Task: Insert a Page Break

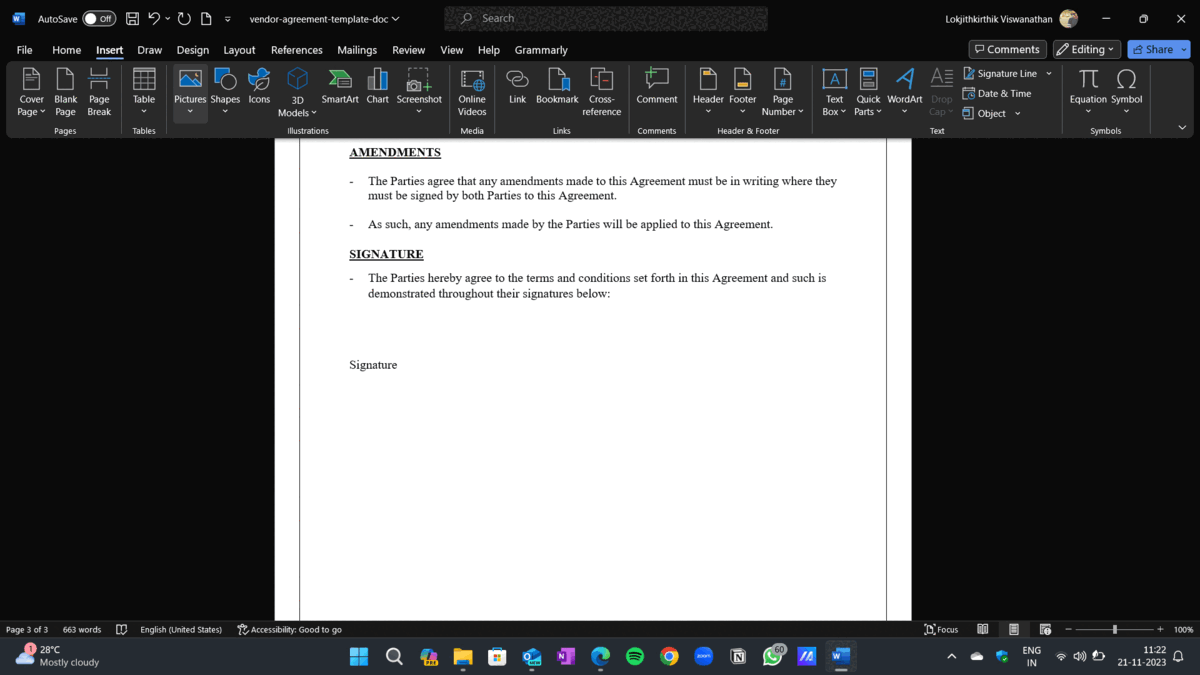Action: (x=99, y=92)
